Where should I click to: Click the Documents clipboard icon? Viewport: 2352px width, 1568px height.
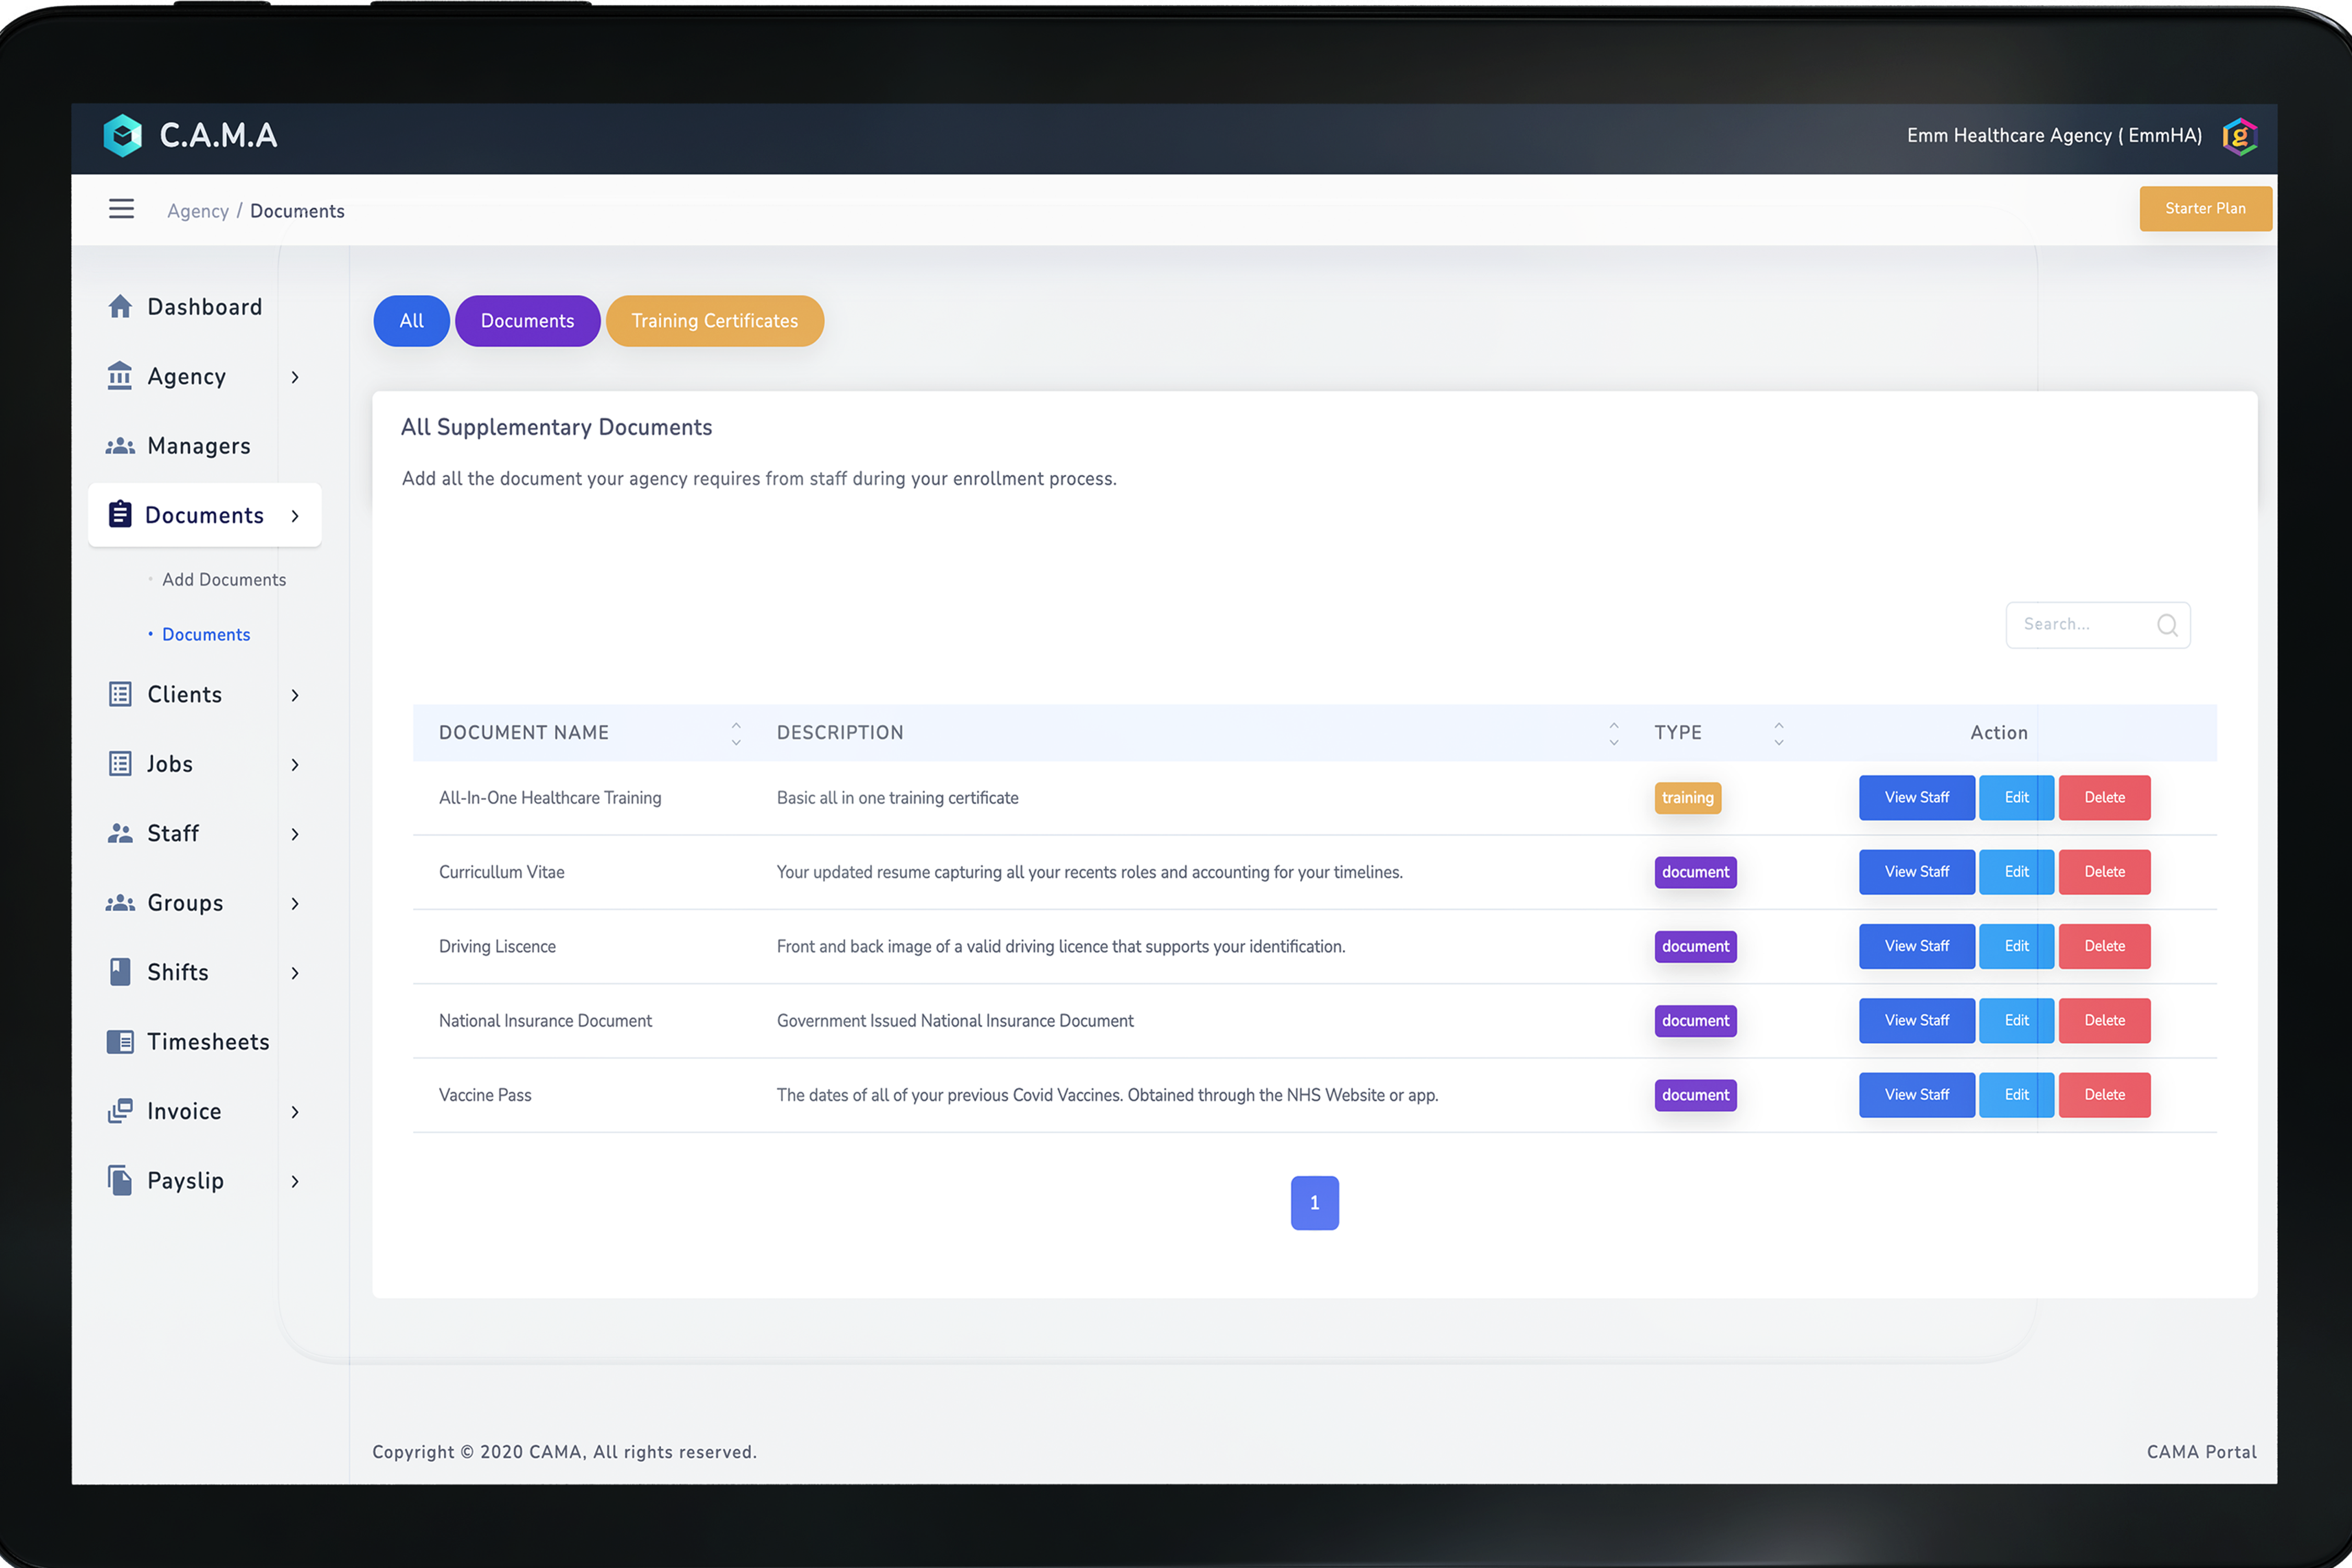[x=120, y=514]
